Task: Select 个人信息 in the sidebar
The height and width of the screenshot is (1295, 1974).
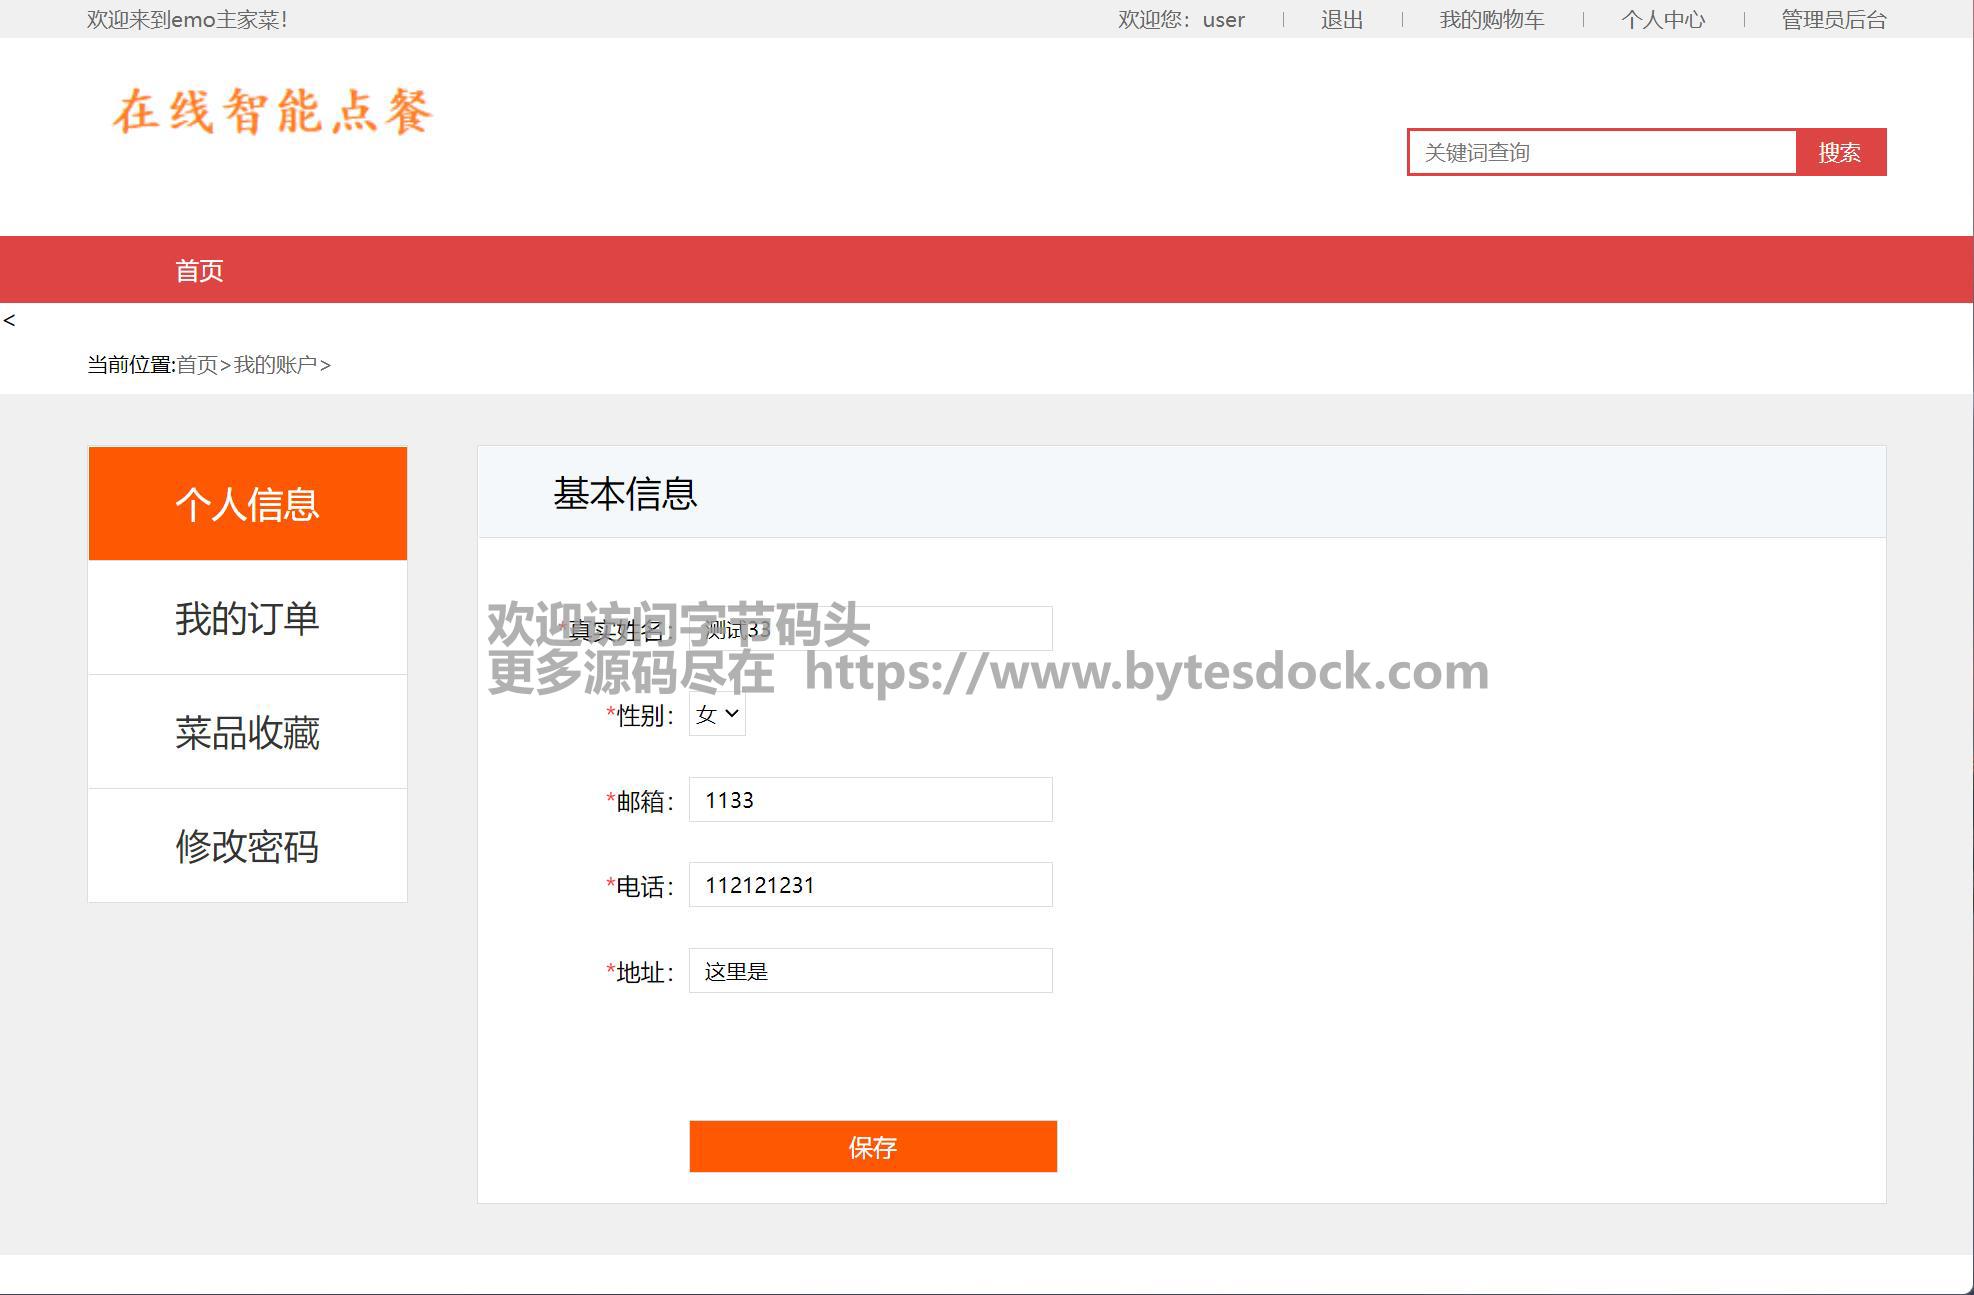Action: pyautogui.click(x=247, y=504)
